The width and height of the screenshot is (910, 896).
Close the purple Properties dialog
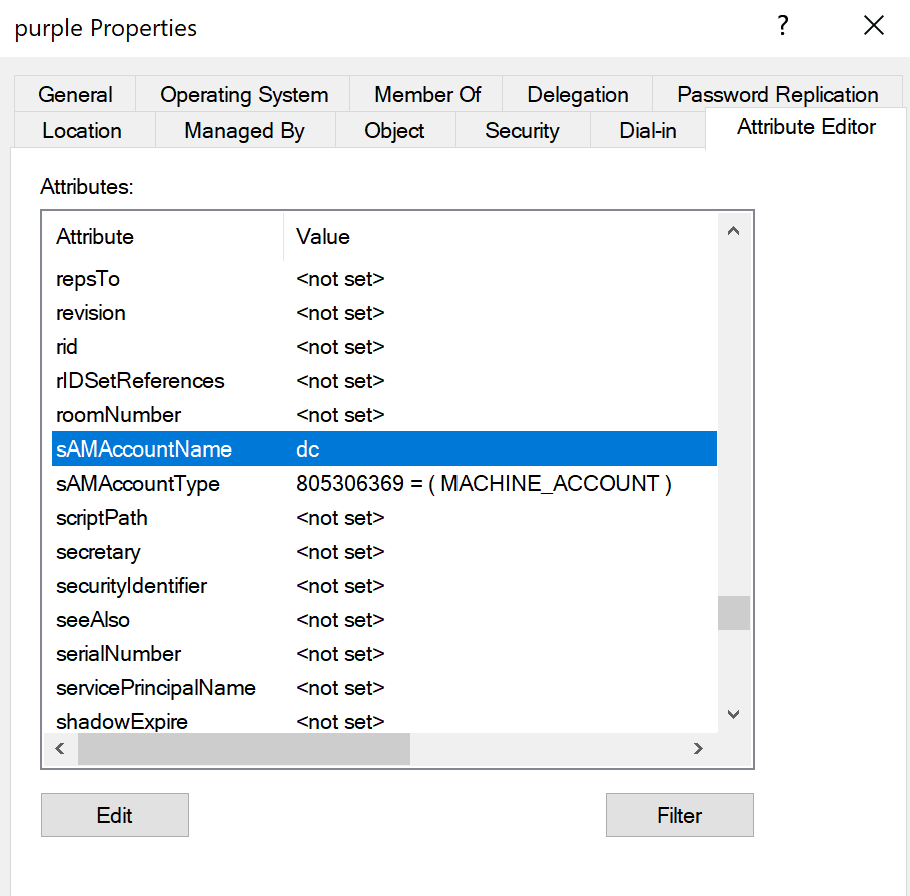coord(873,27)
